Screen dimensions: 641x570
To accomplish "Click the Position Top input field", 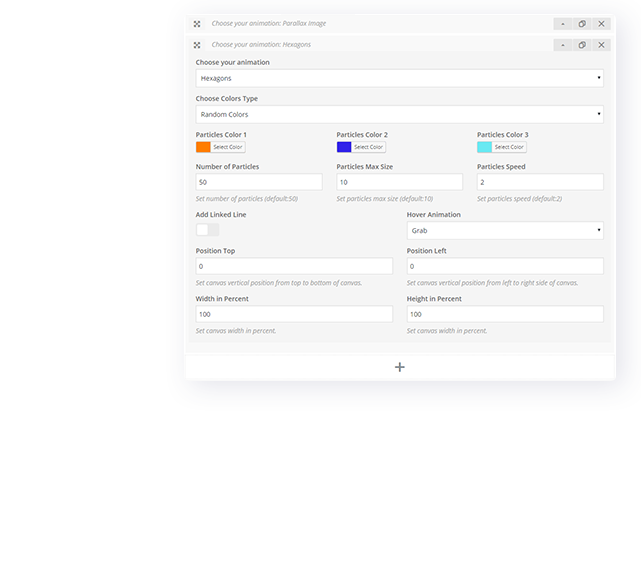I will [x=294, y=267].
